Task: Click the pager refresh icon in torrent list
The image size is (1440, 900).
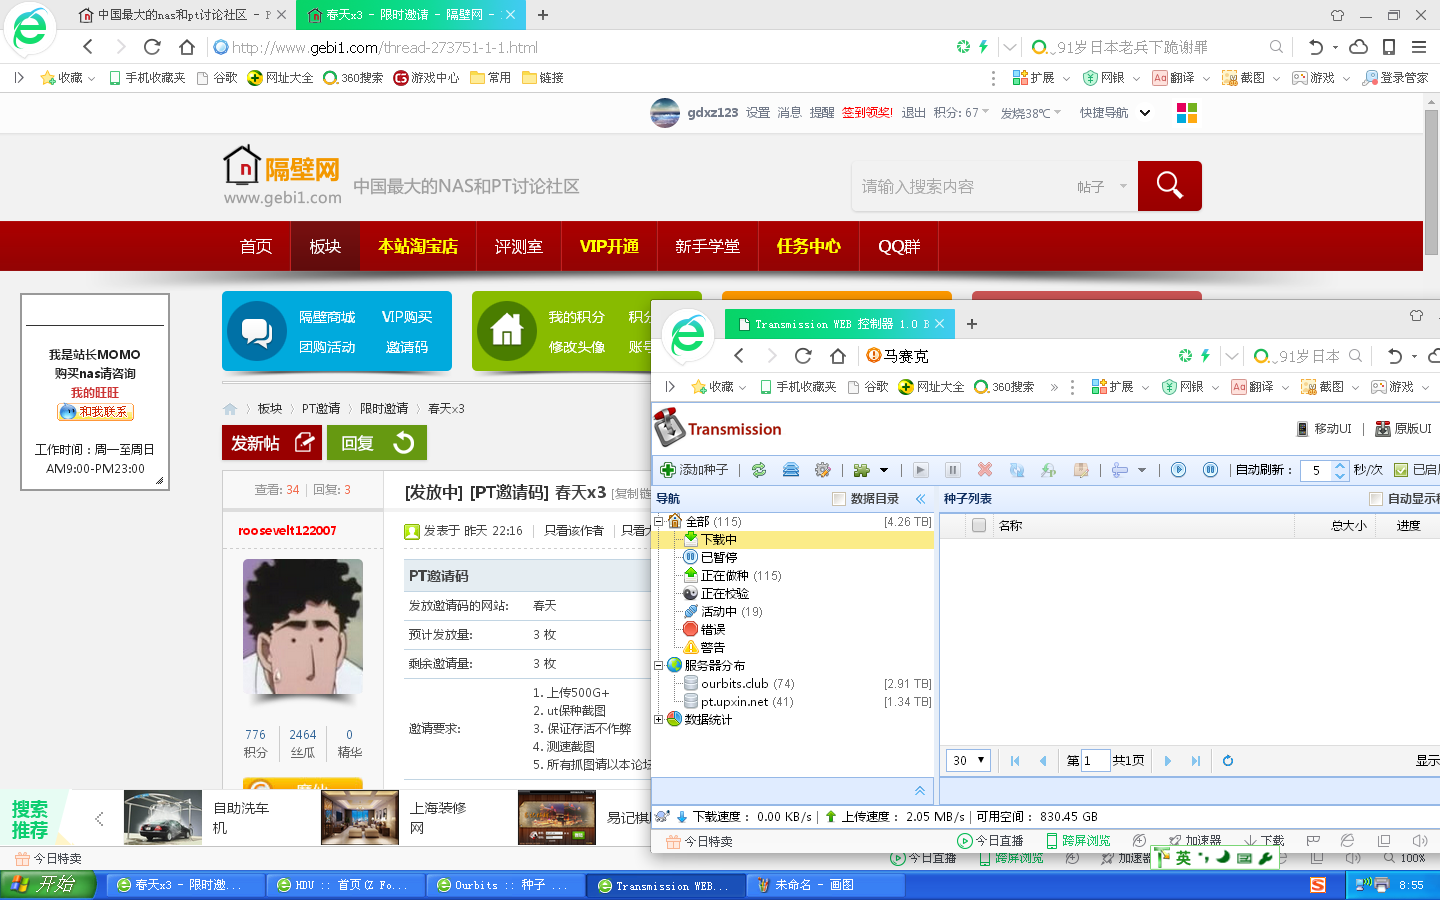Action: [x=1228, y=761]
